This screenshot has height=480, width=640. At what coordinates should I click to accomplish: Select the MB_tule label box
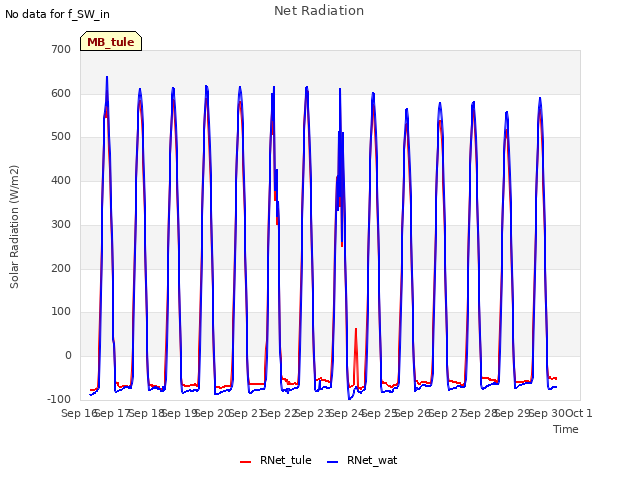111,41
